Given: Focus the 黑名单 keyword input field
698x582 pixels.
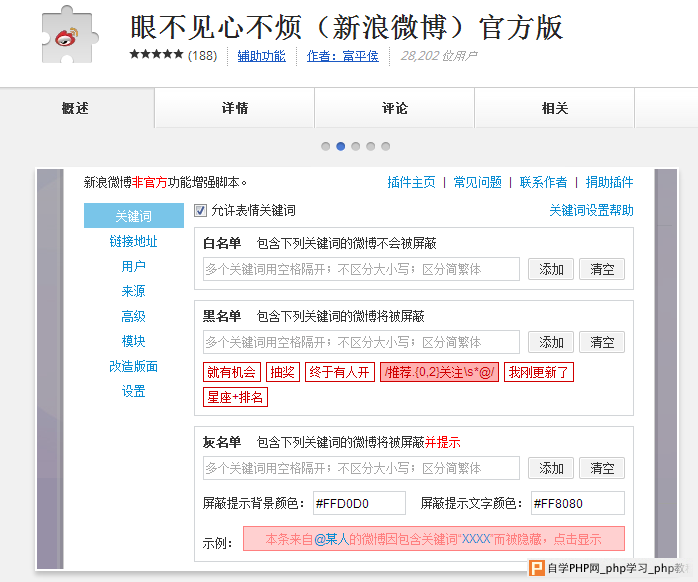Looking at the screenshot, I should 361,342.
